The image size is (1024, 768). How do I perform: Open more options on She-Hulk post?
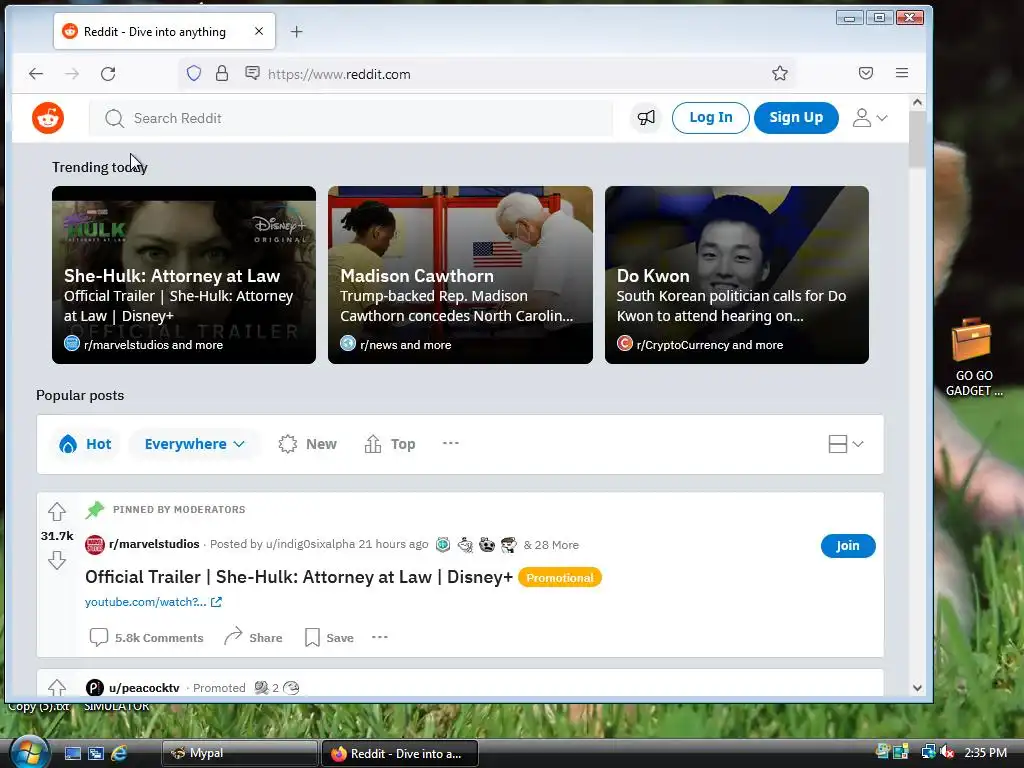[379, 637]
